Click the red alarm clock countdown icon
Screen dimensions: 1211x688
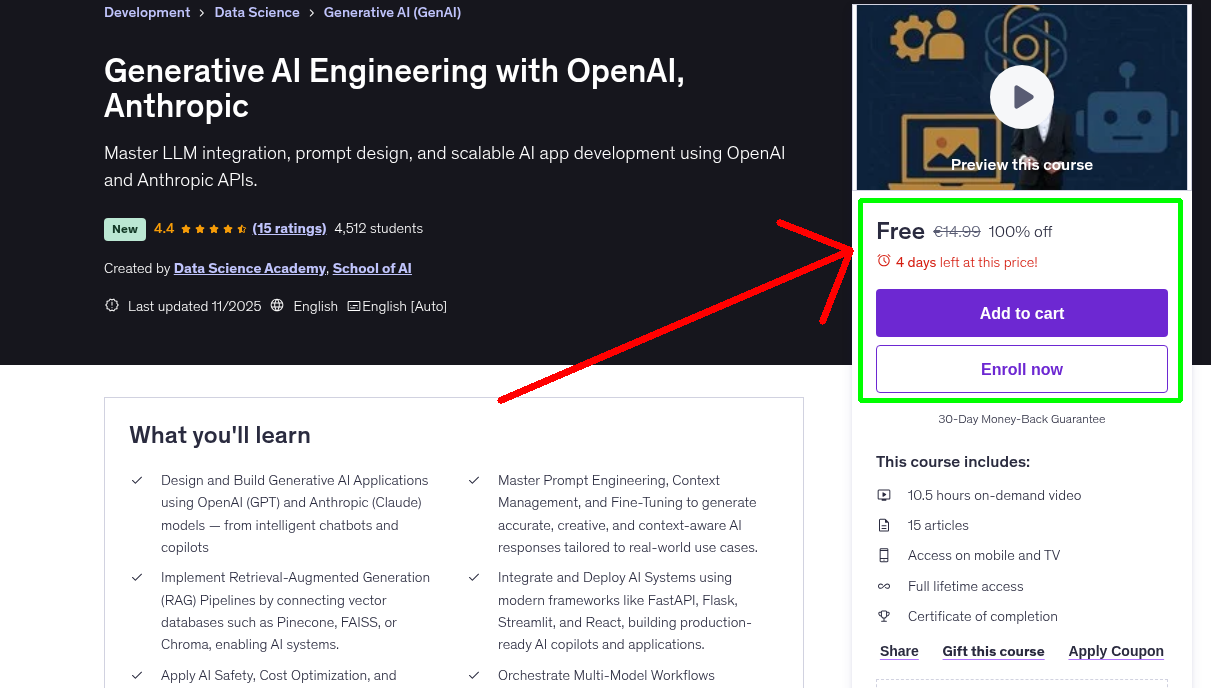pos(883,260)
